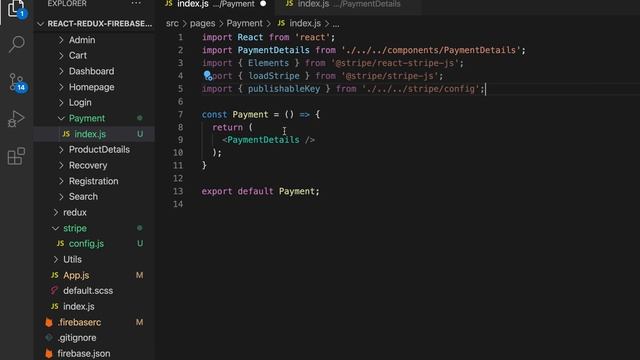Click 'Payment' in the breadcrumb
This screenshot has width=640, height=360.
244,24
